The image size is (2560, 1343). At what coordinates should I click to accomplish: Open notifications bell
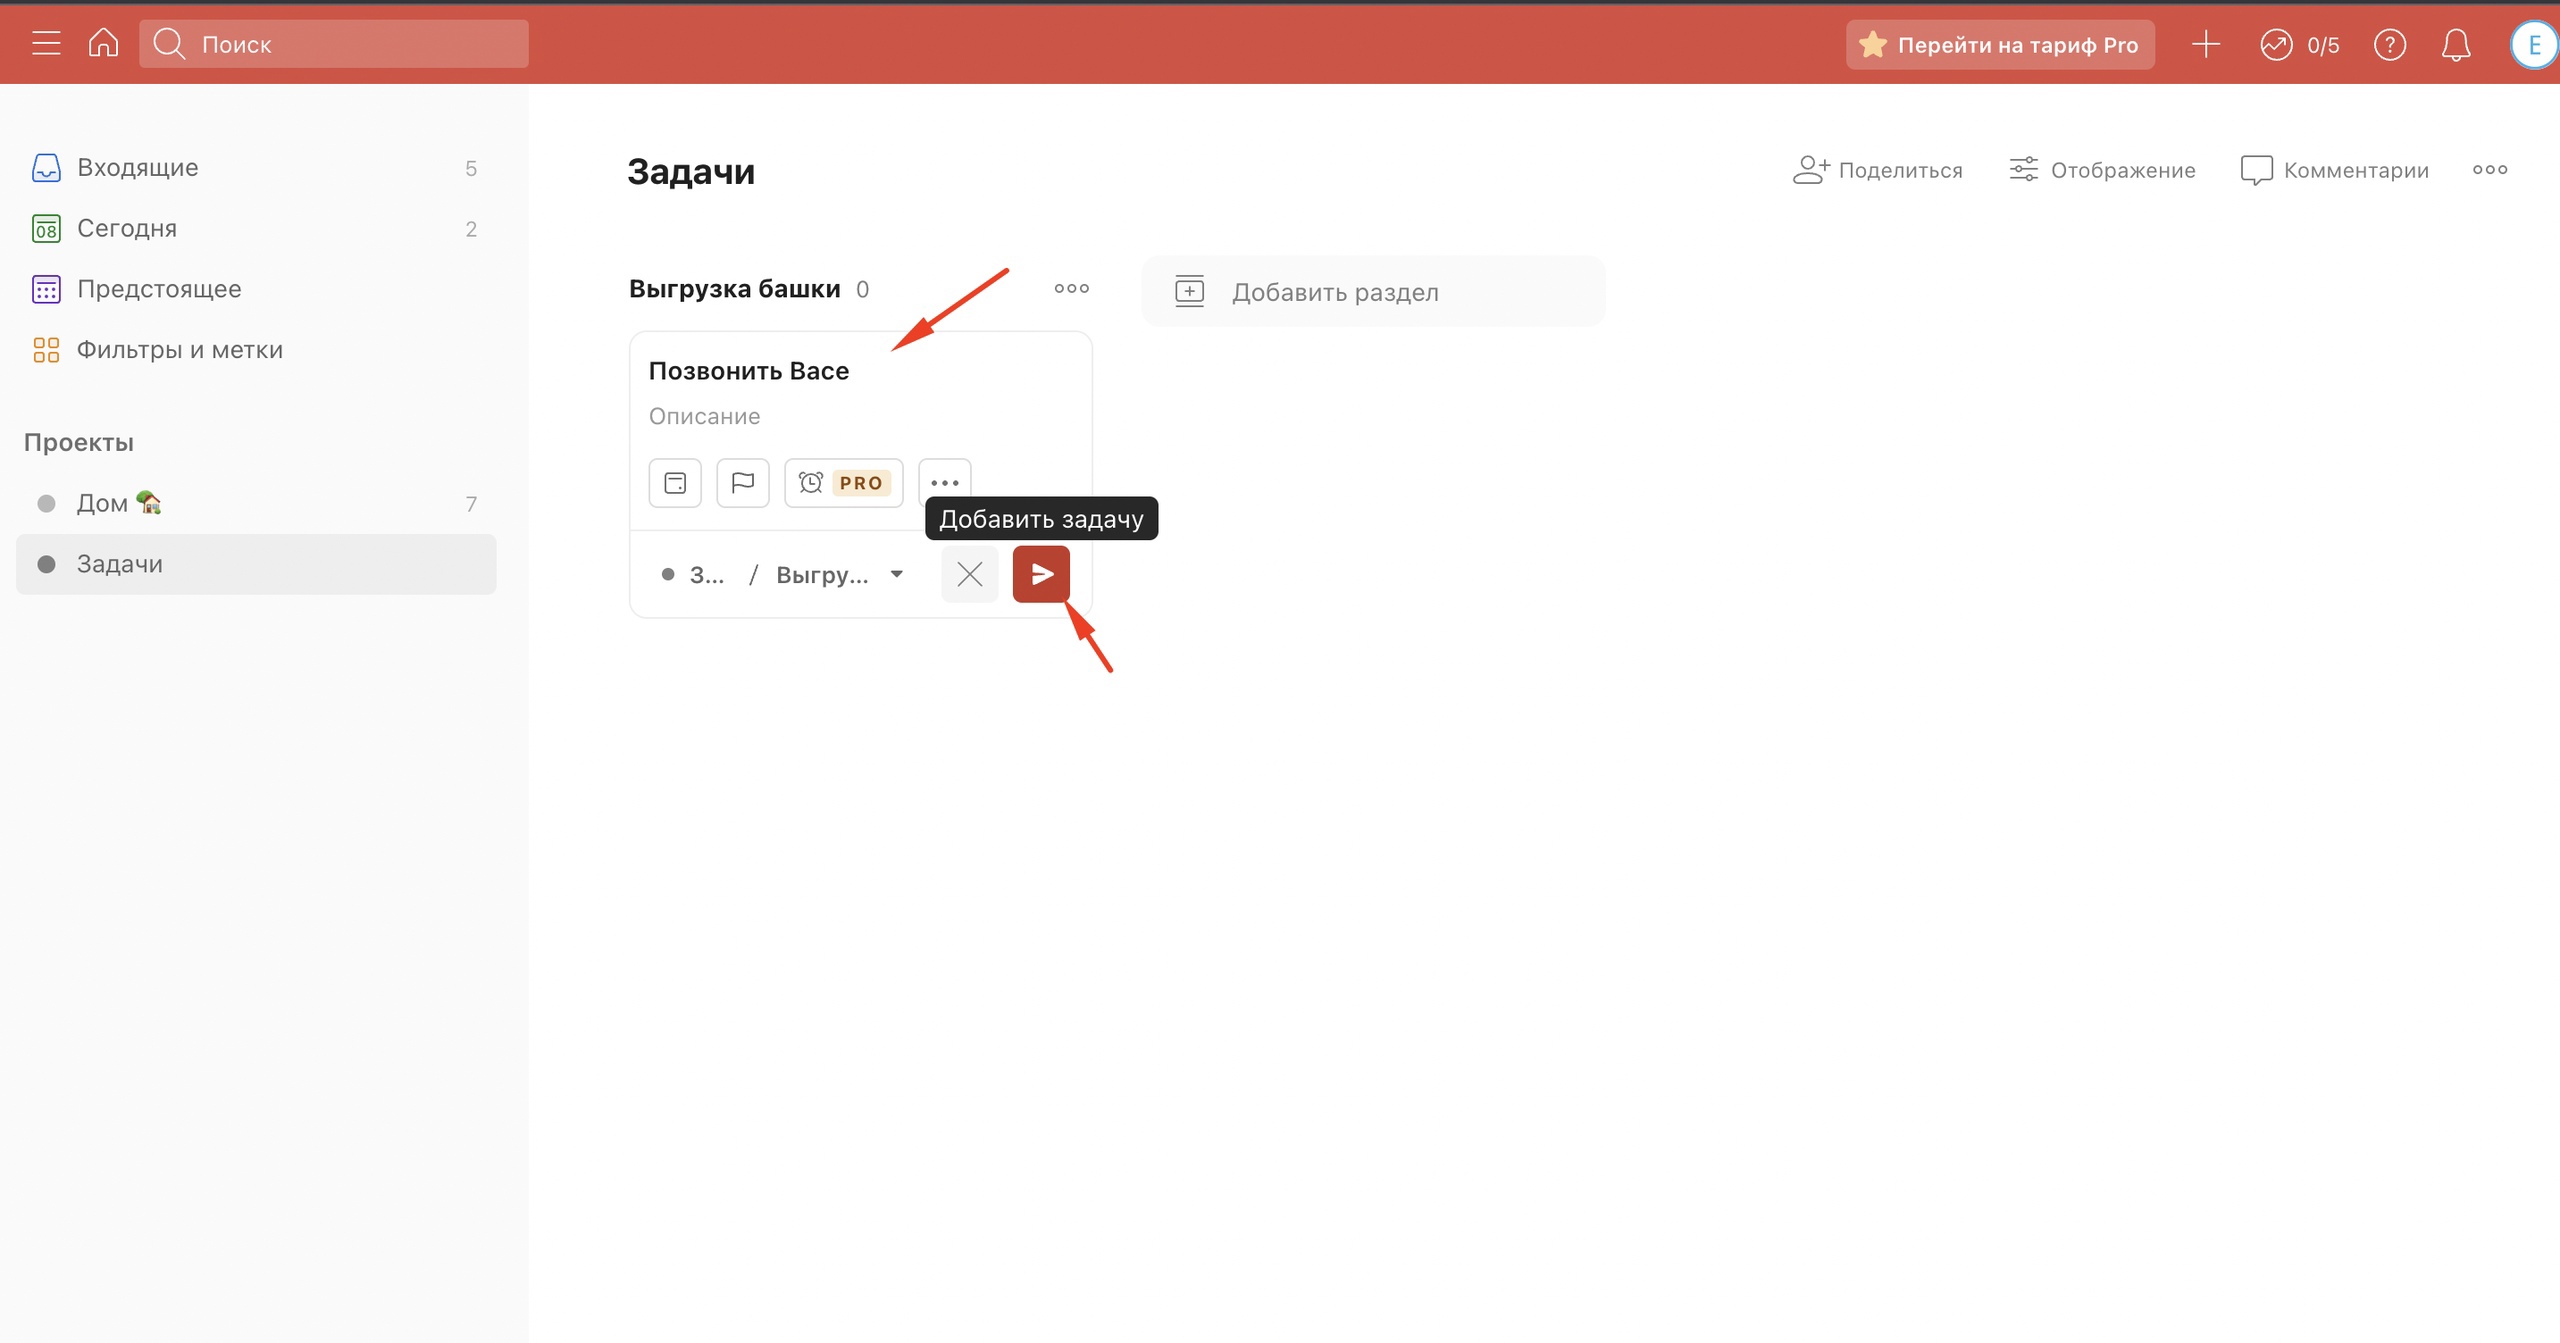2456,45
